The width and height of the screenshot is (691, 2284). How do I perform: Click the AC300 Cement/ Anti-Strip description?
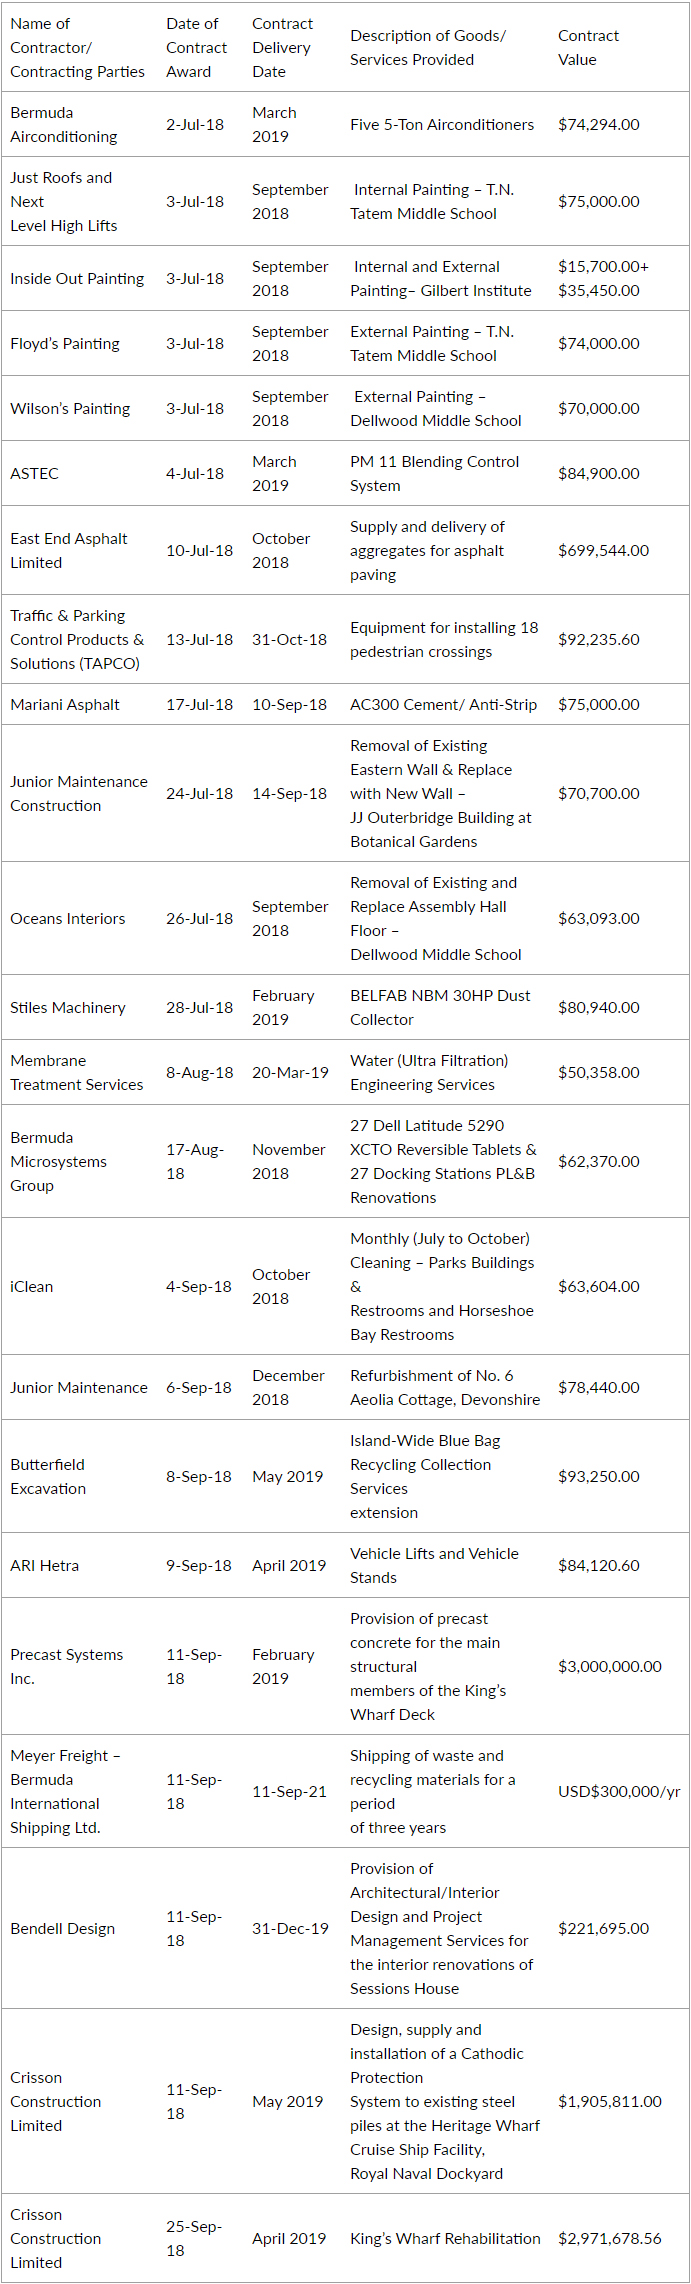tap(443, 705)
